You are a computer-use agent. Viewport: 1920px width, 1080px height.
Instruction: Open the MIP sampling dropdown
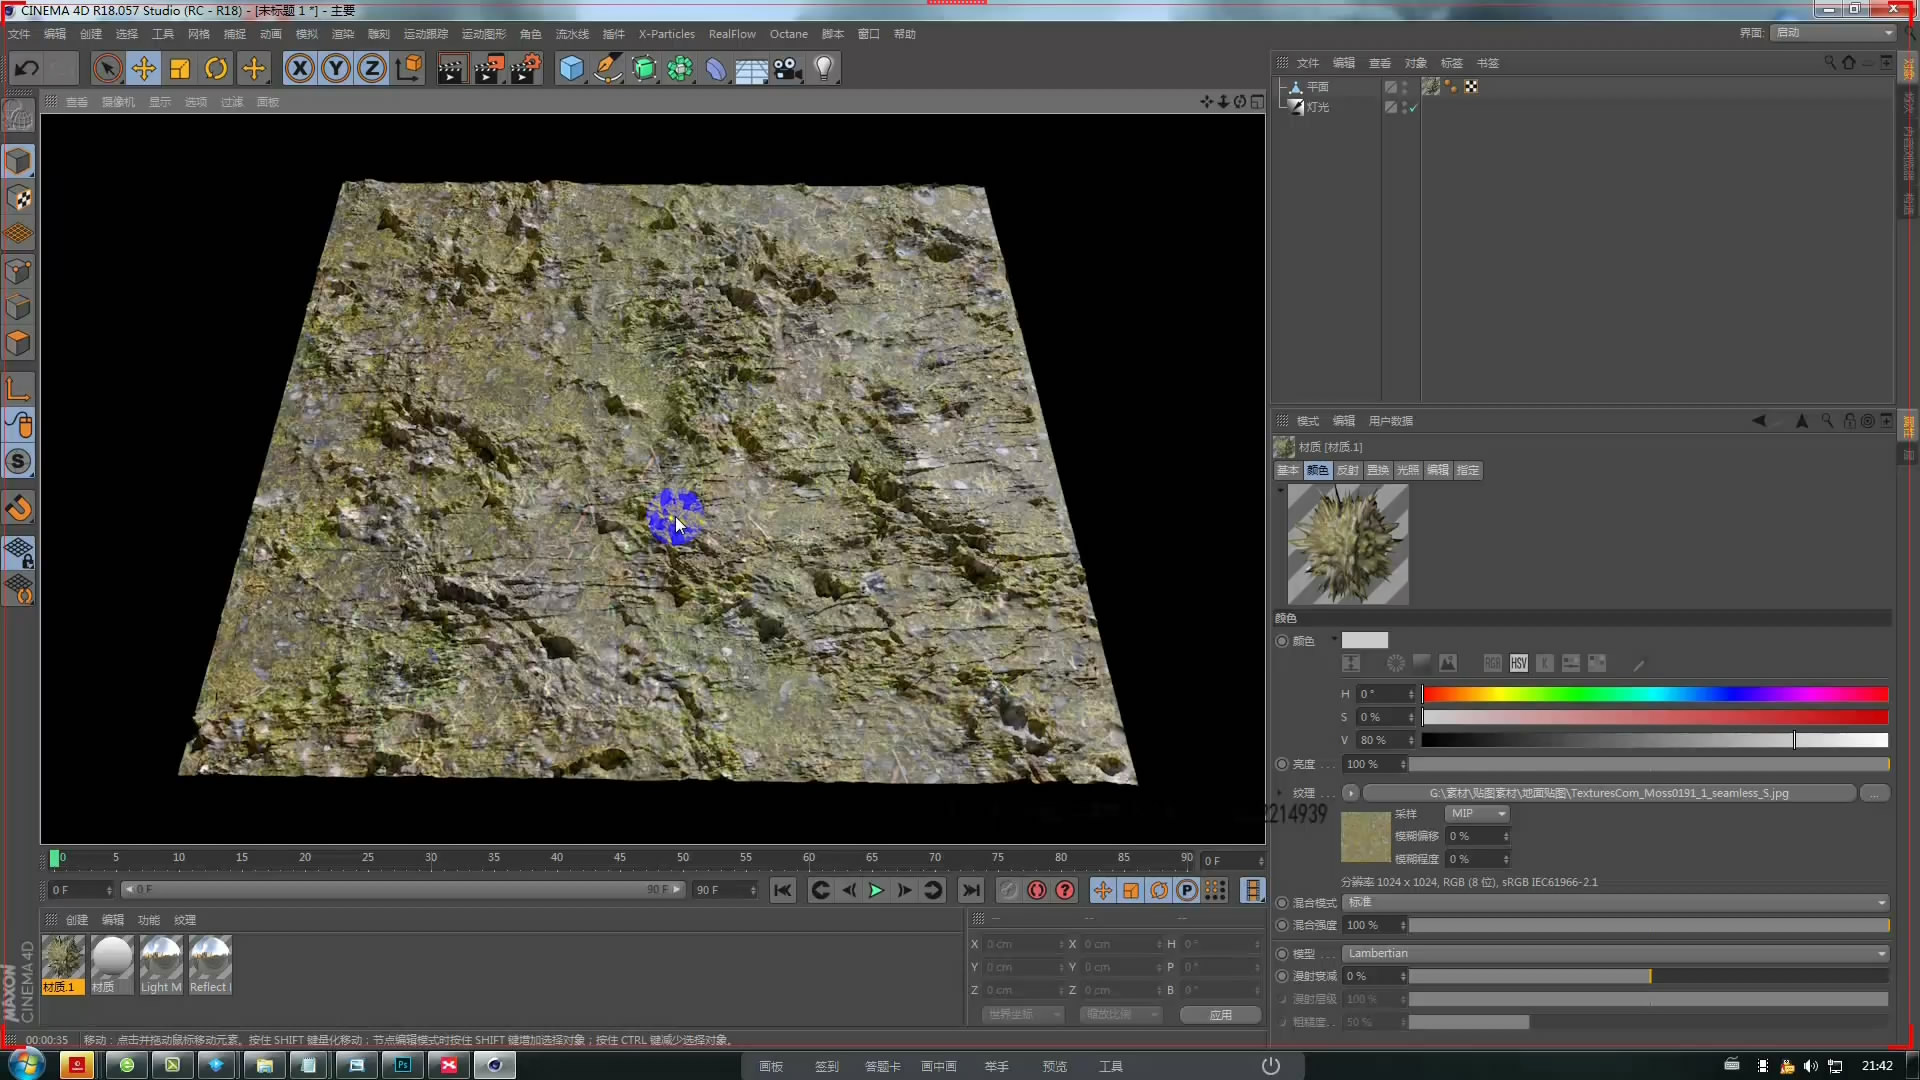coord(1477,814)
